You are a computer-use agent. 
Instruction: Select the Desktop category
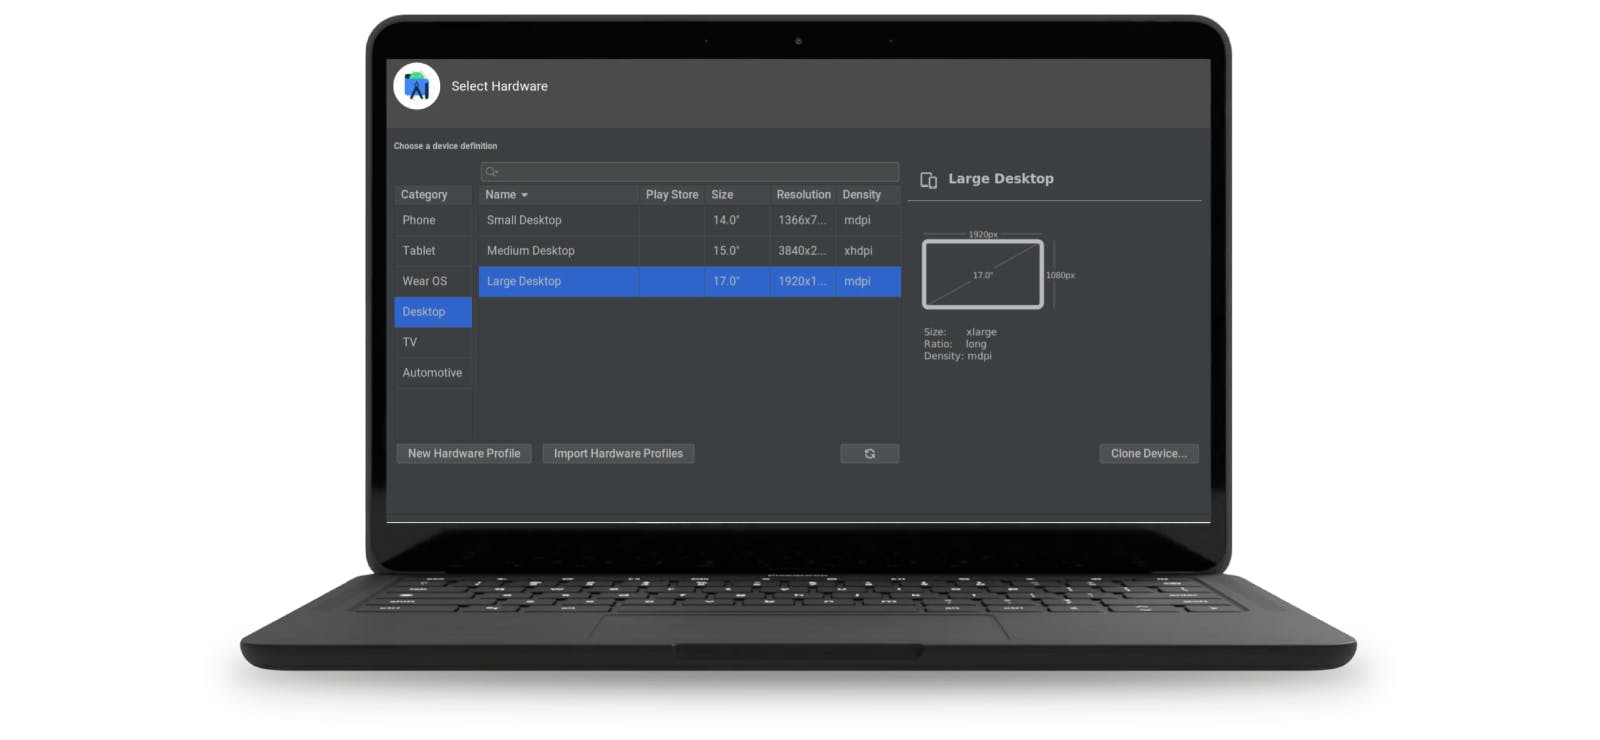[424, 312]
